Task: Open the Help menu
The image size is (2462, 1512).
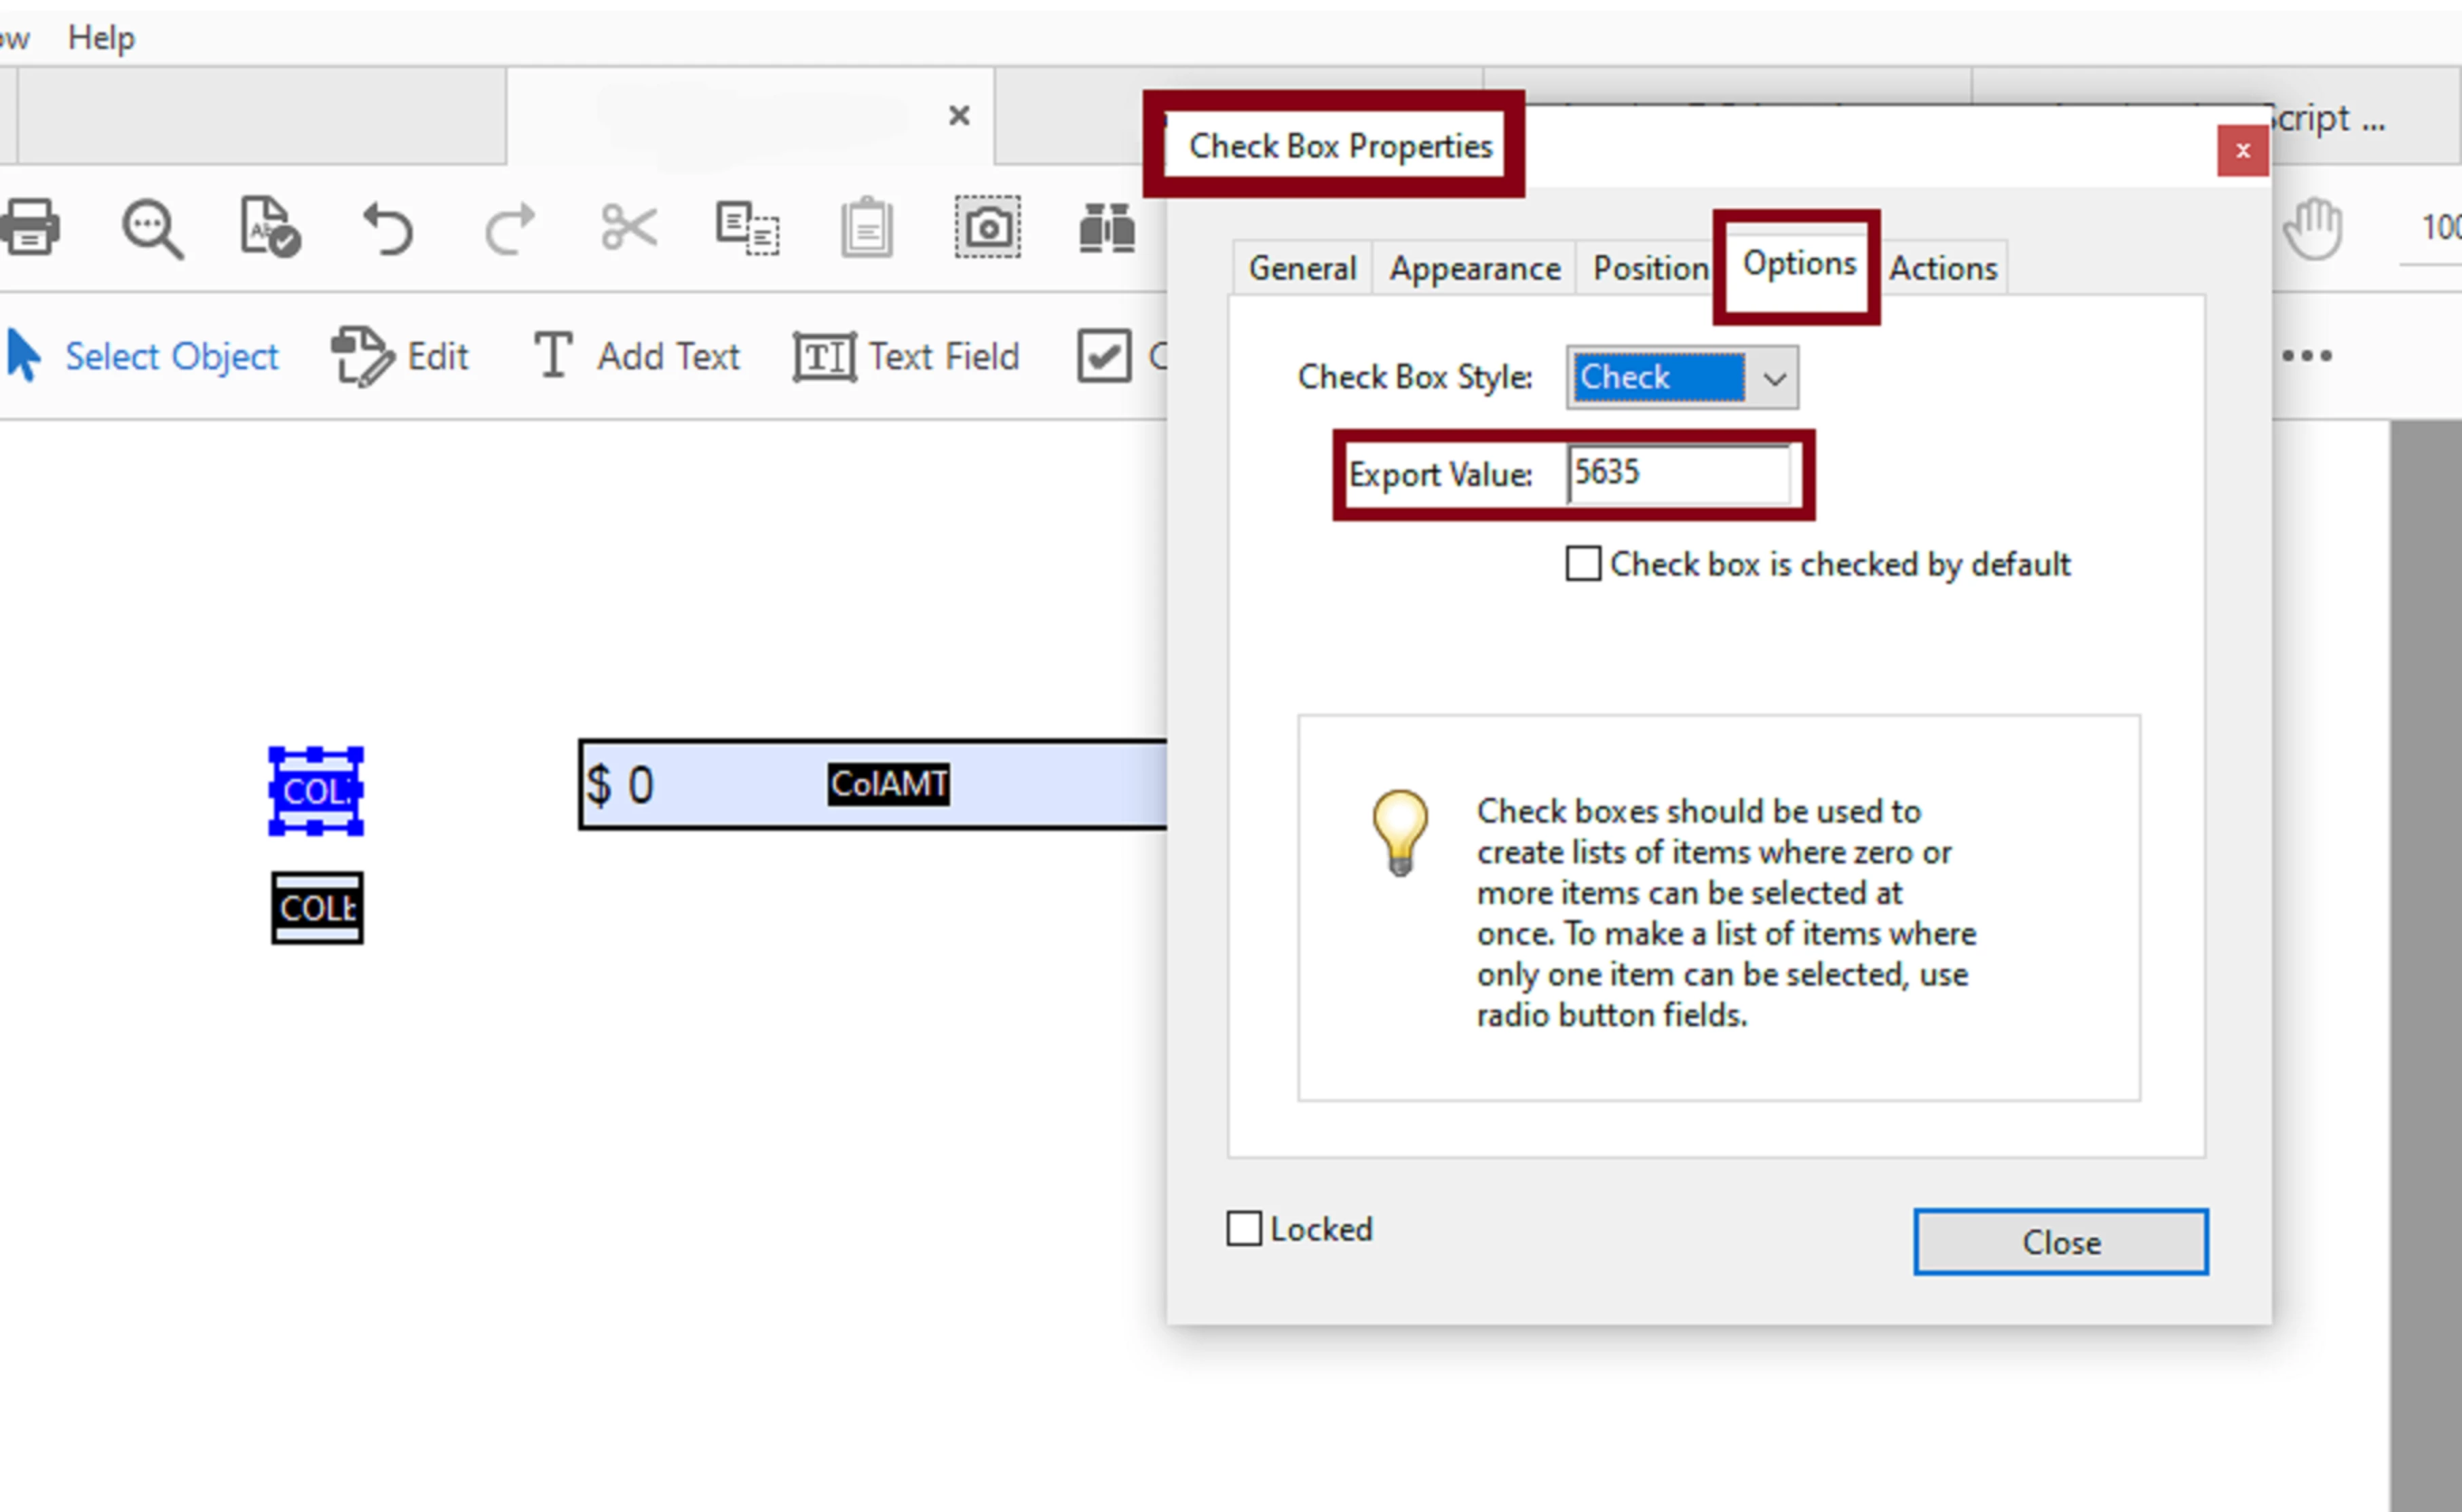Action: tap(101, 38)
